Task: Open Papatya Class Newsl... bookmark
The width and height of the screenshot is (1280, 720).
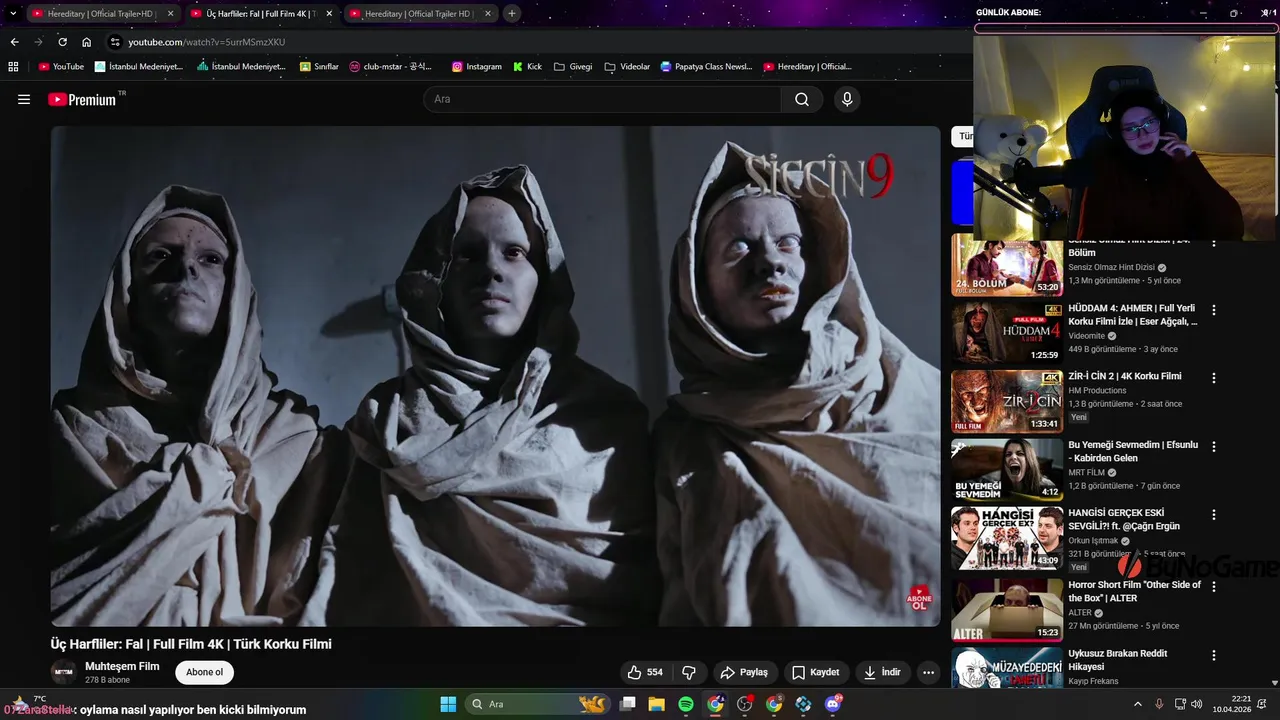Action: [706, 67]
